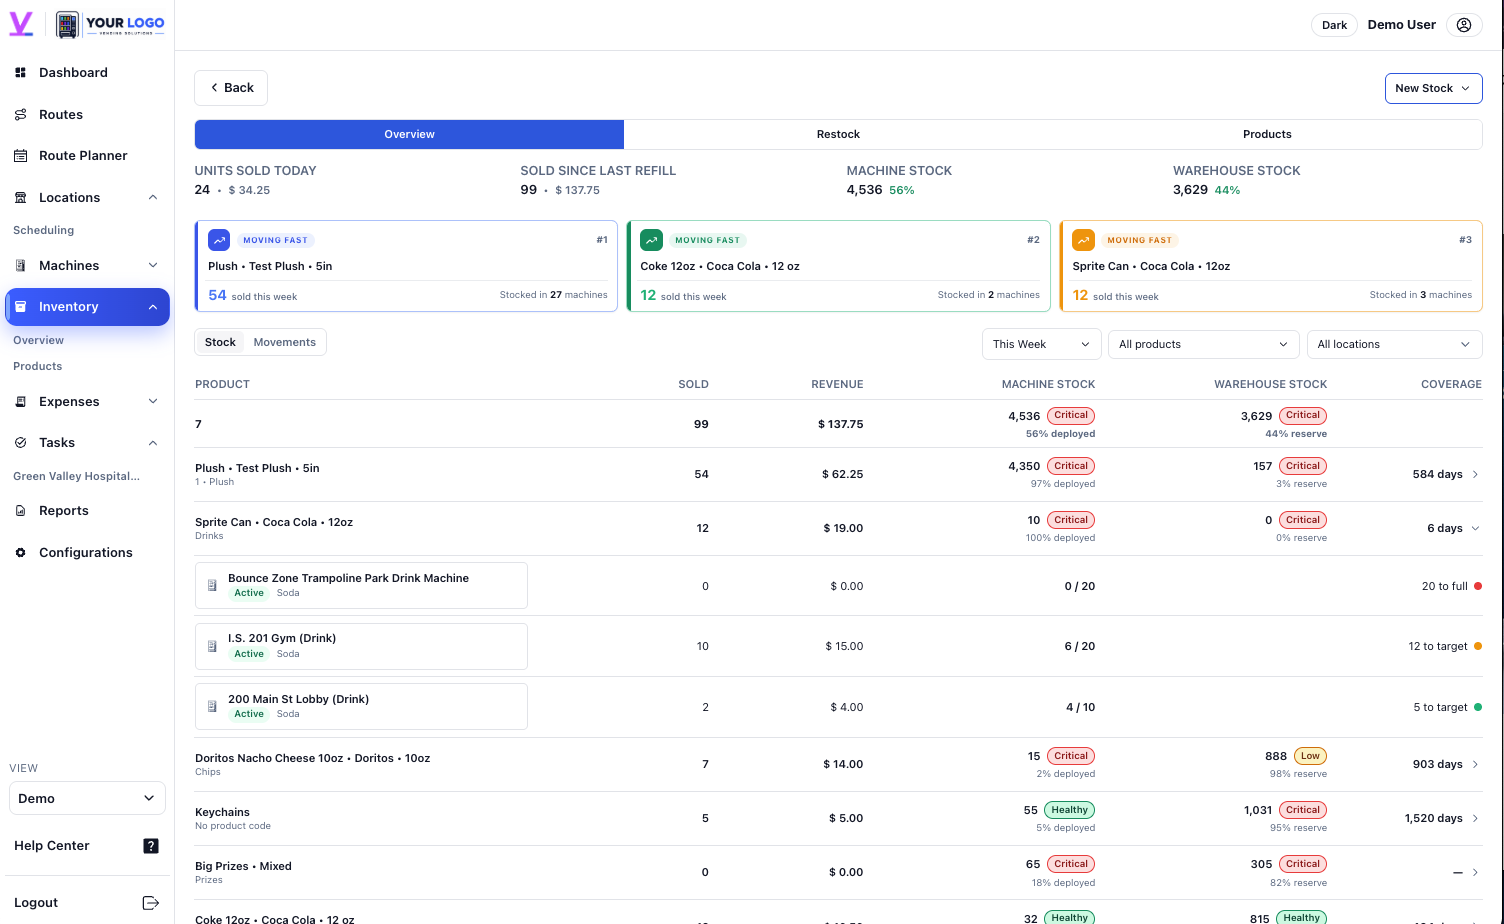Expand the Doritos Nacho Cheese row chevron

pos(1475,764)
